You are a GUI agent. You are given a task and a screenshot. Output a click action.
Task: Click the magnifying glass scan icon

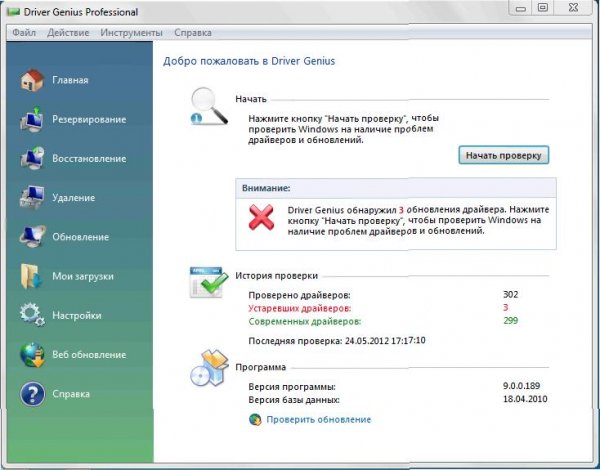(x=209, y=106)
